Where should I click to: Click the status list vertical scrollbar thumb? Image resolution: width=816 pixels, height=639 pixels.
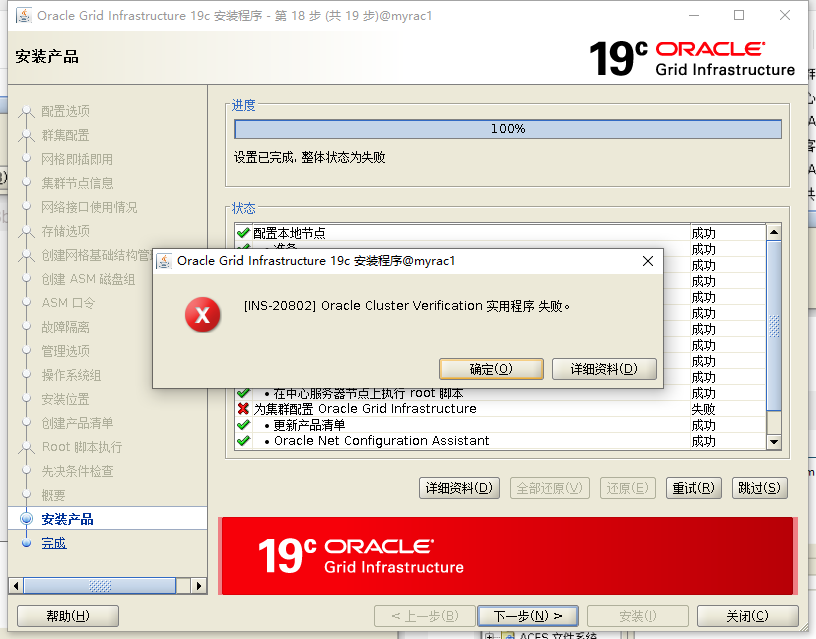coord(774,326)
